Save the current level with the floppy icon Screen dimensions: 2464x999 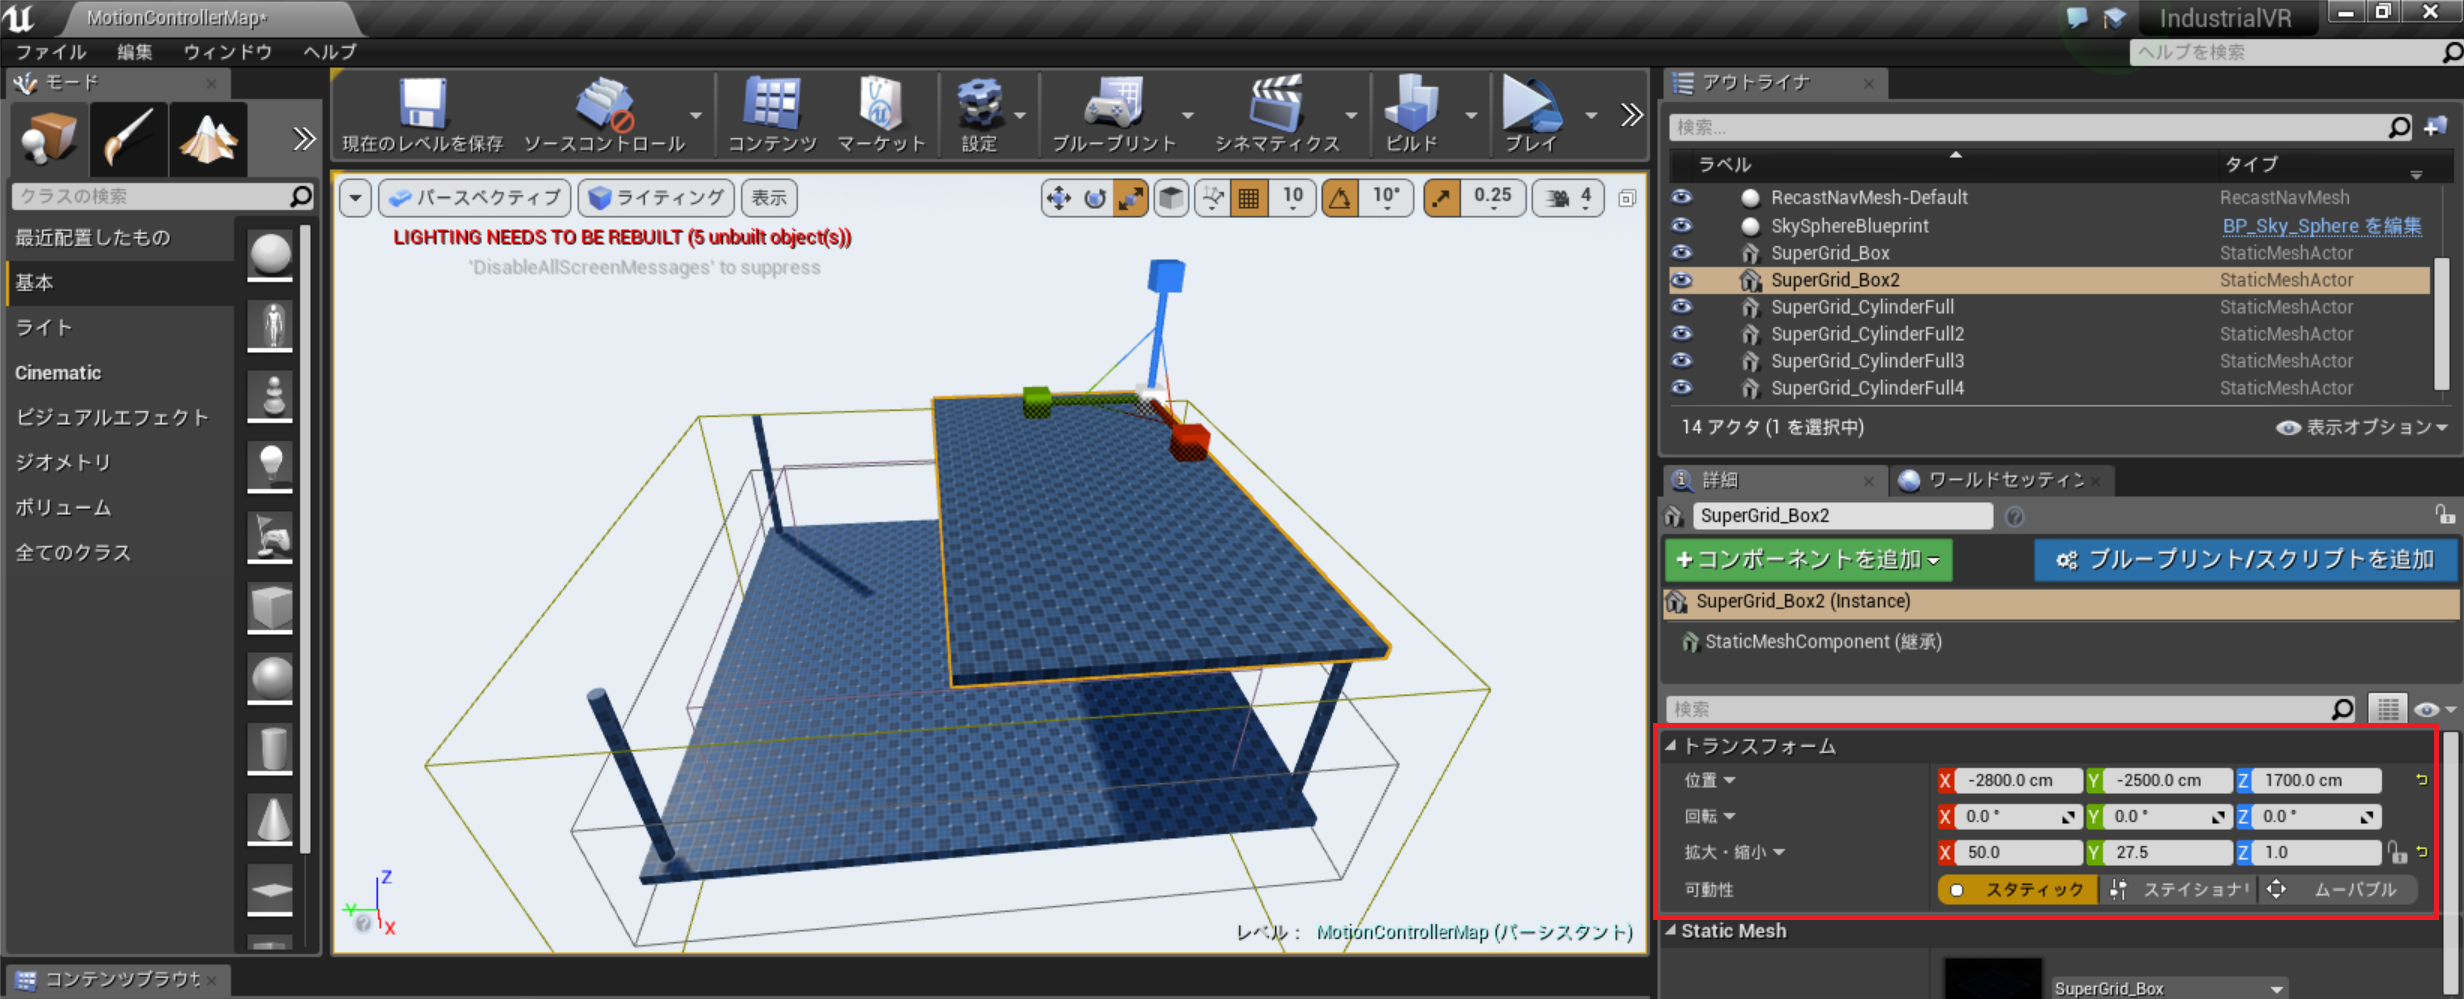(422, 114)
